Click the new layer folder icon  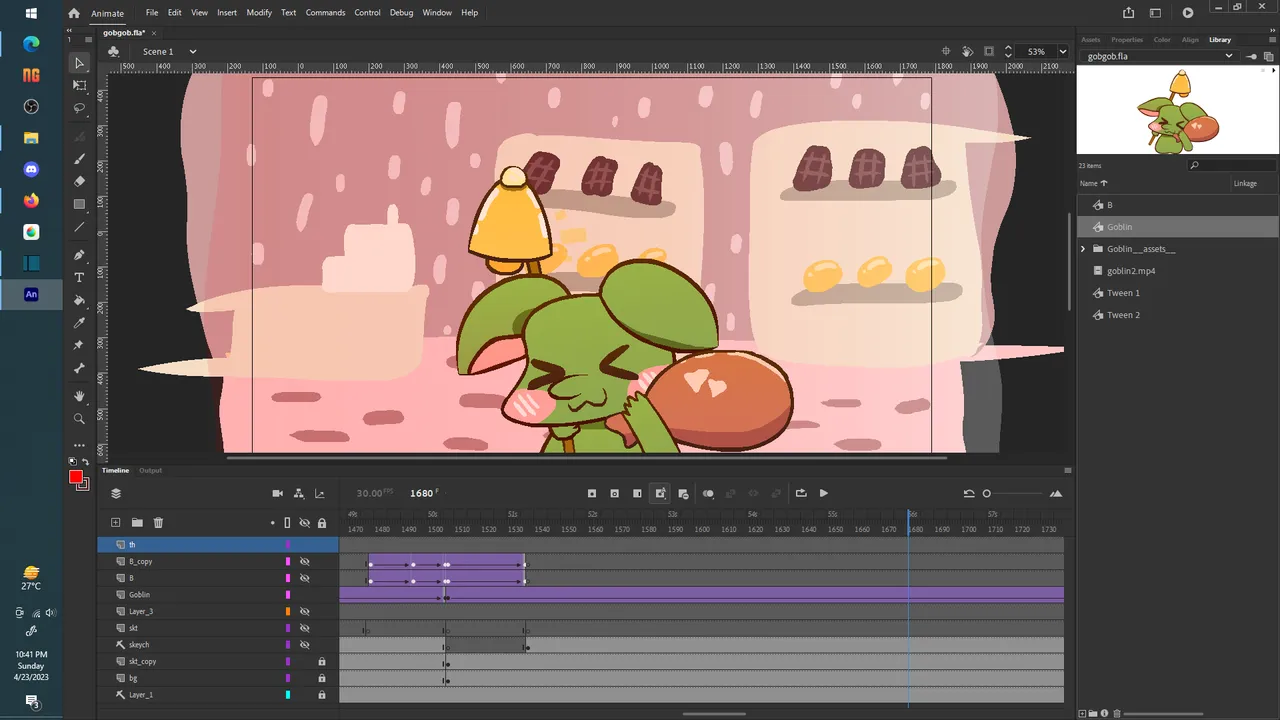tap(137, 523)
